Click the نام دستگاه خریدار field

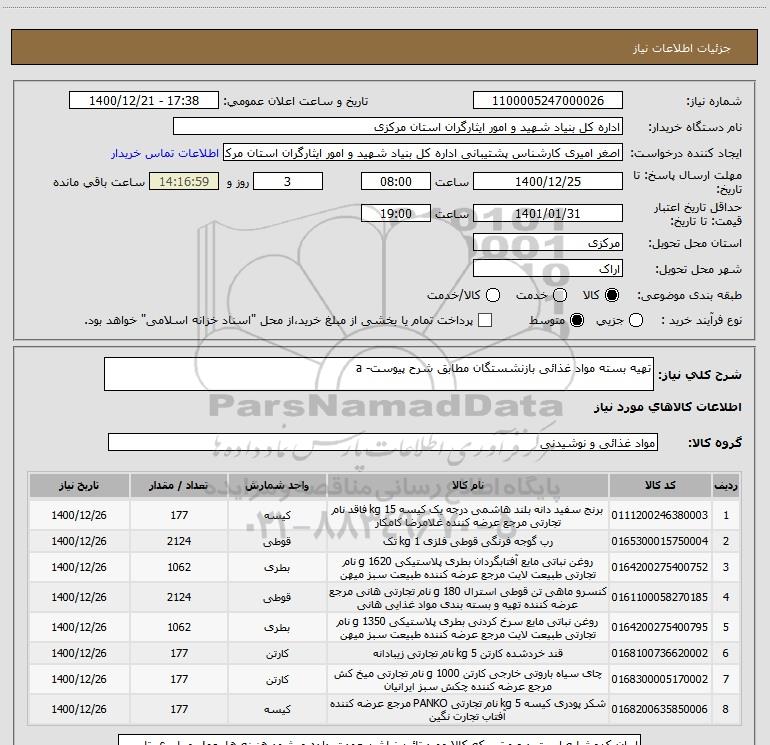pos(398,127)
